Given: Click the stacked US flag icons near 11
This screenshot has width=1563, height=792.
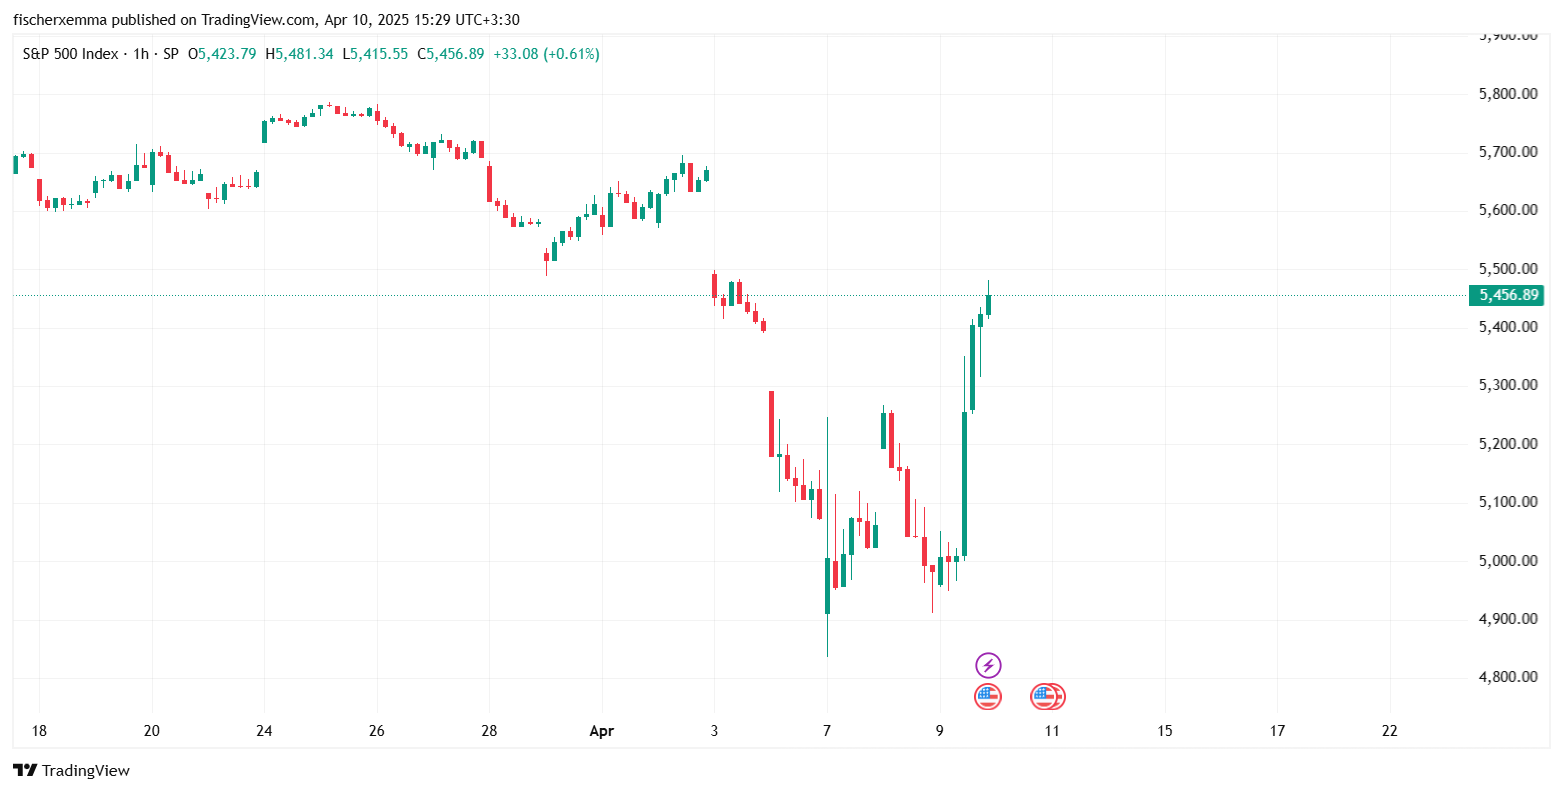Looking at the screenshot, I should pyautogui.click(x=1048, y=697).
